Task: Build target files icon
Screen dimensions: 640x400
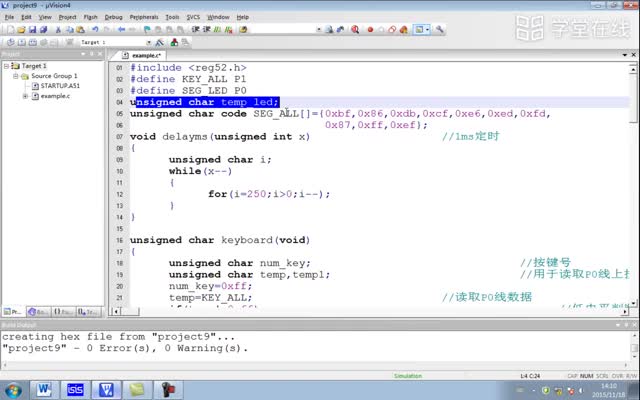Action: (x=22, y=42)
